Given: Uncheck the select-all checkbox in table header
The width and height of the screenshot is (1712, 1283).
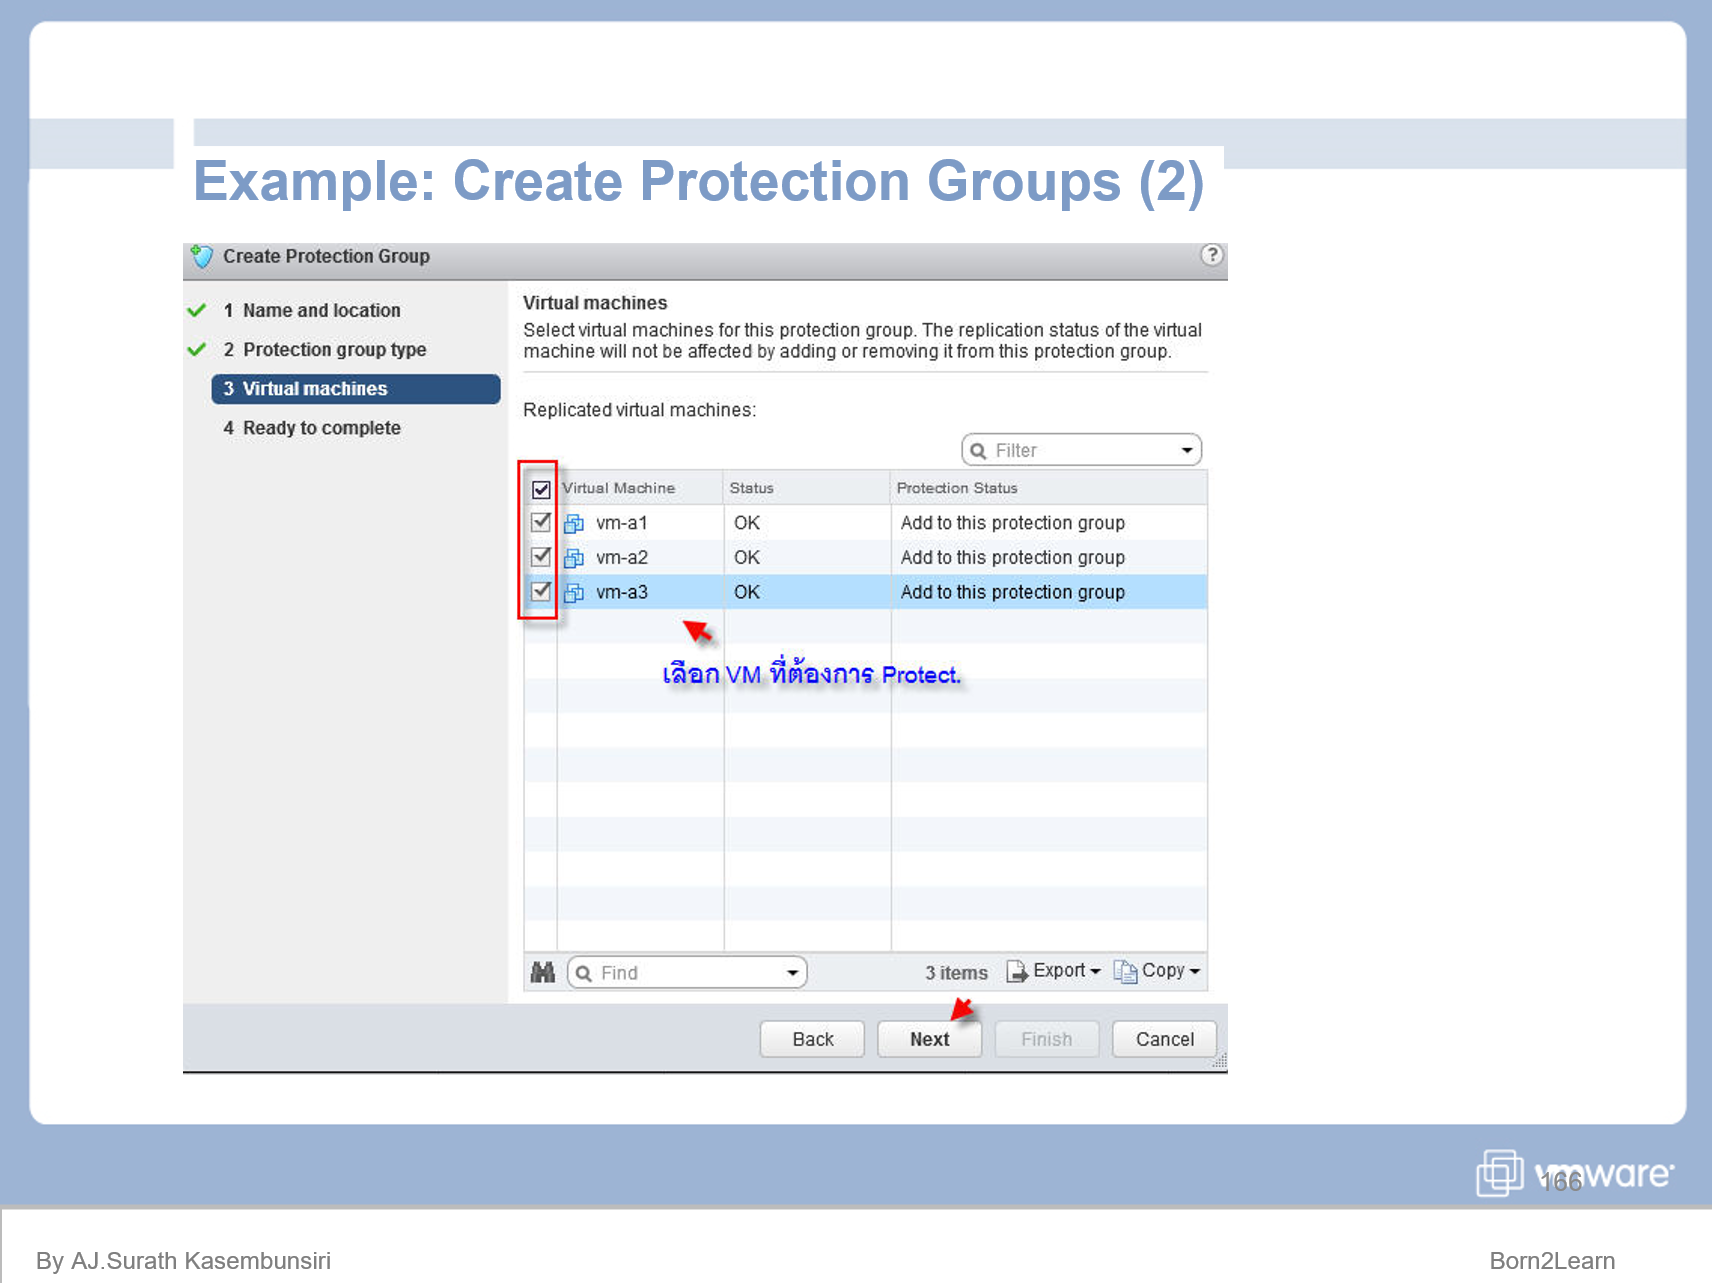Looking at the screenshot, I should 539,489.
